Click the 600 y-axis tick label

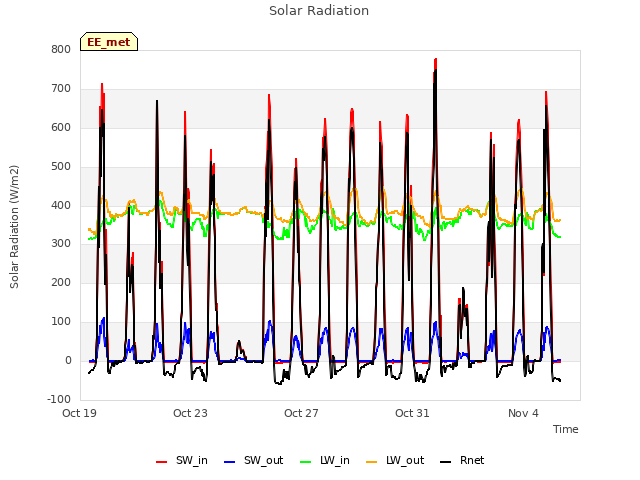pos(61,128)
